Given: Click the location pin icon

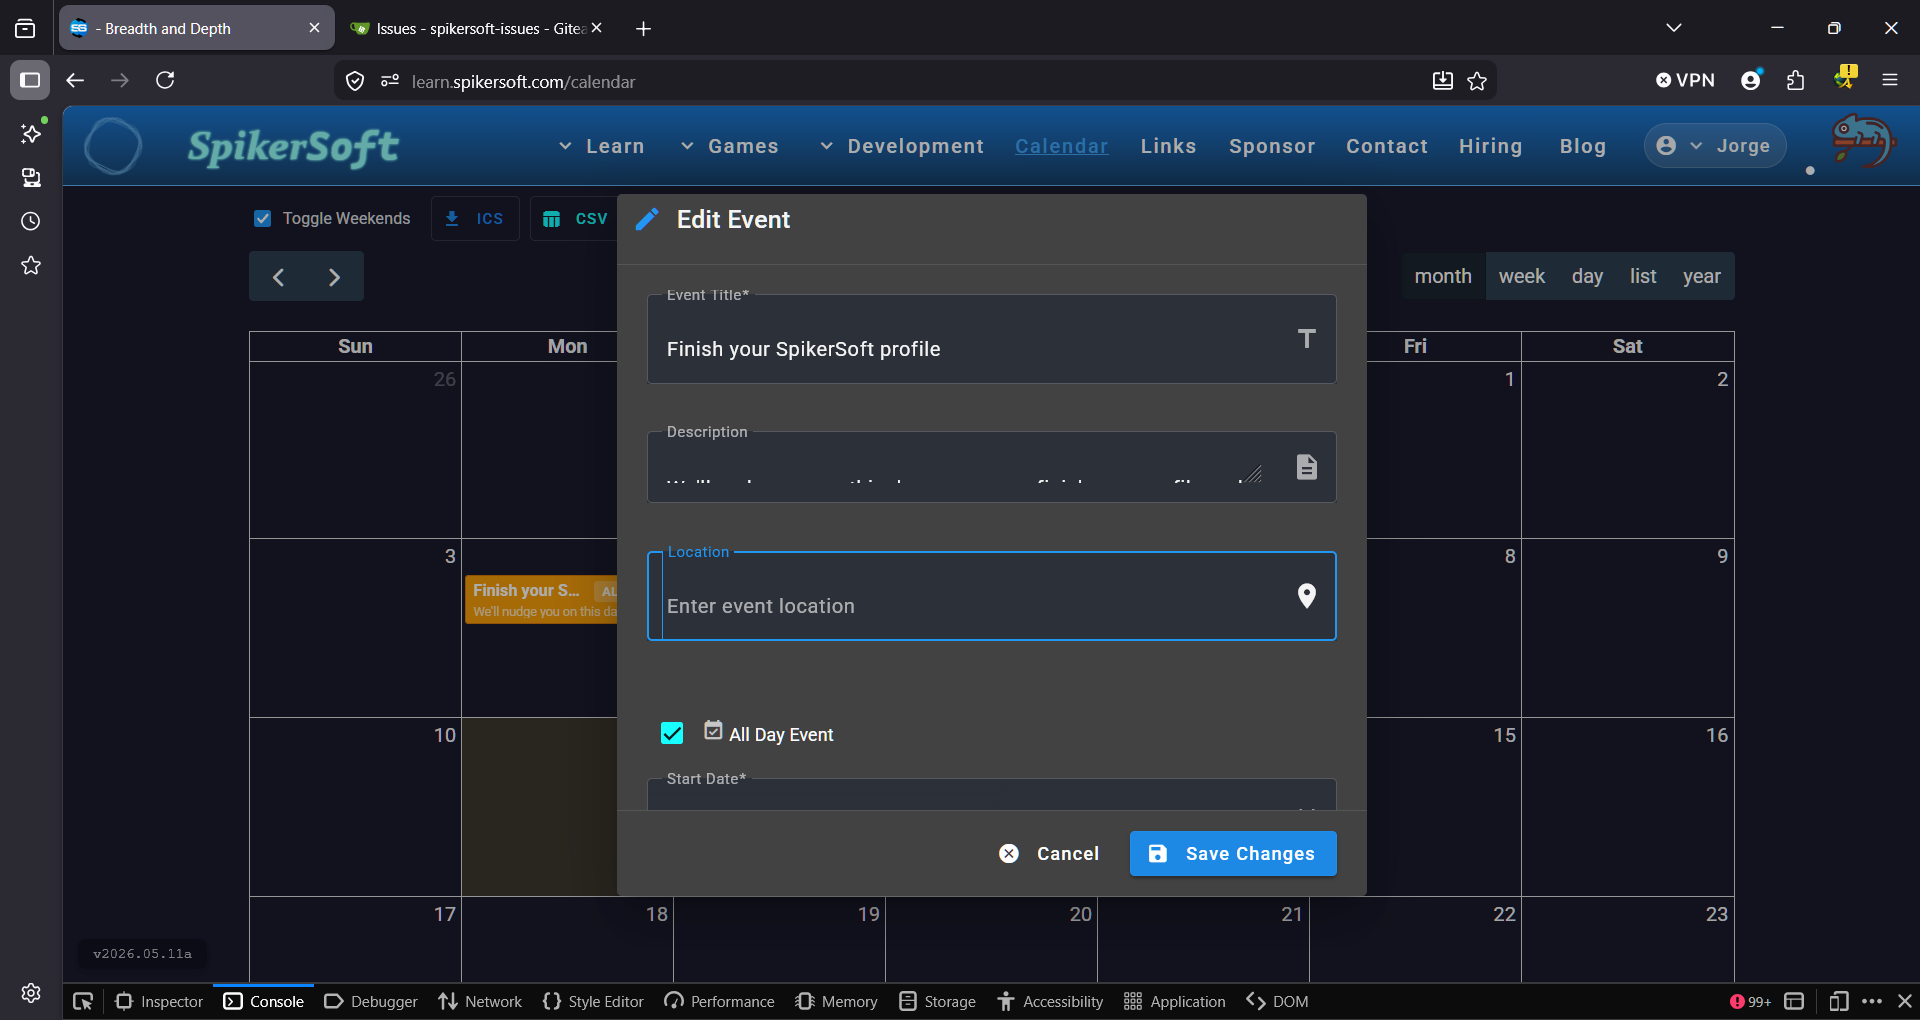Looking at the screenshot, I should 1306,596.
